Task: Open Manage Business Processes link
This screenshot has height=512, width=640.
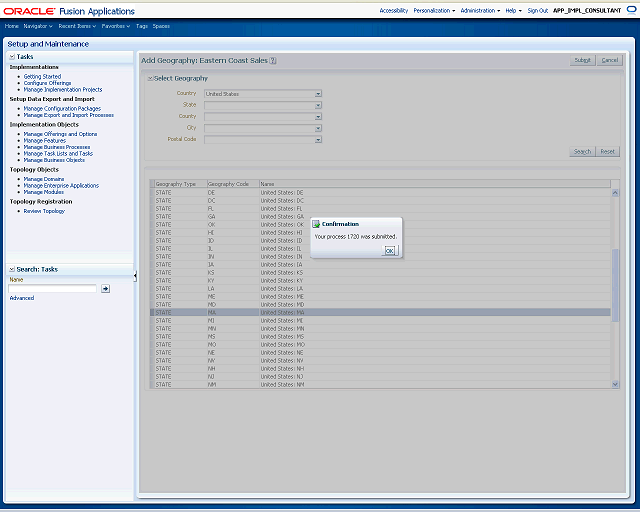Action: [57, 147]
